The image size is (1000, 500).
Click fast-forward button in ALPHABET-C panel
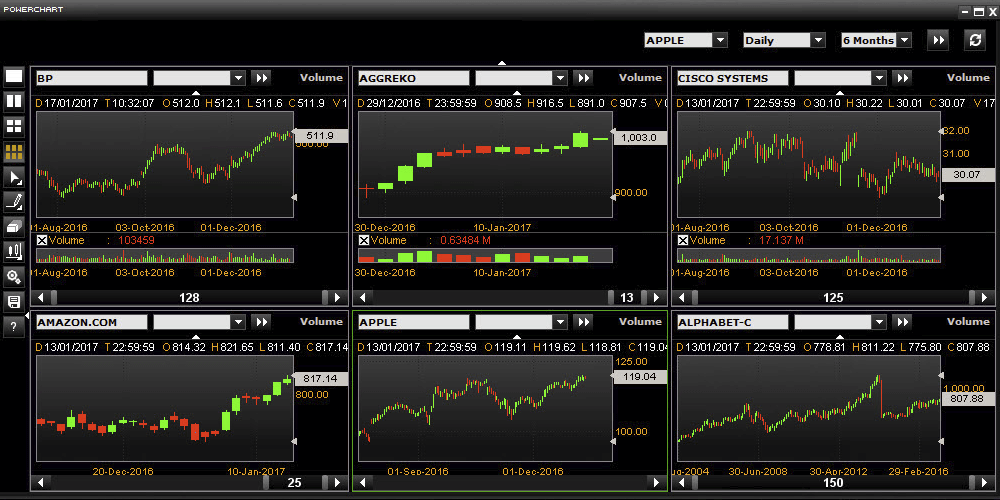coord(902,322)
